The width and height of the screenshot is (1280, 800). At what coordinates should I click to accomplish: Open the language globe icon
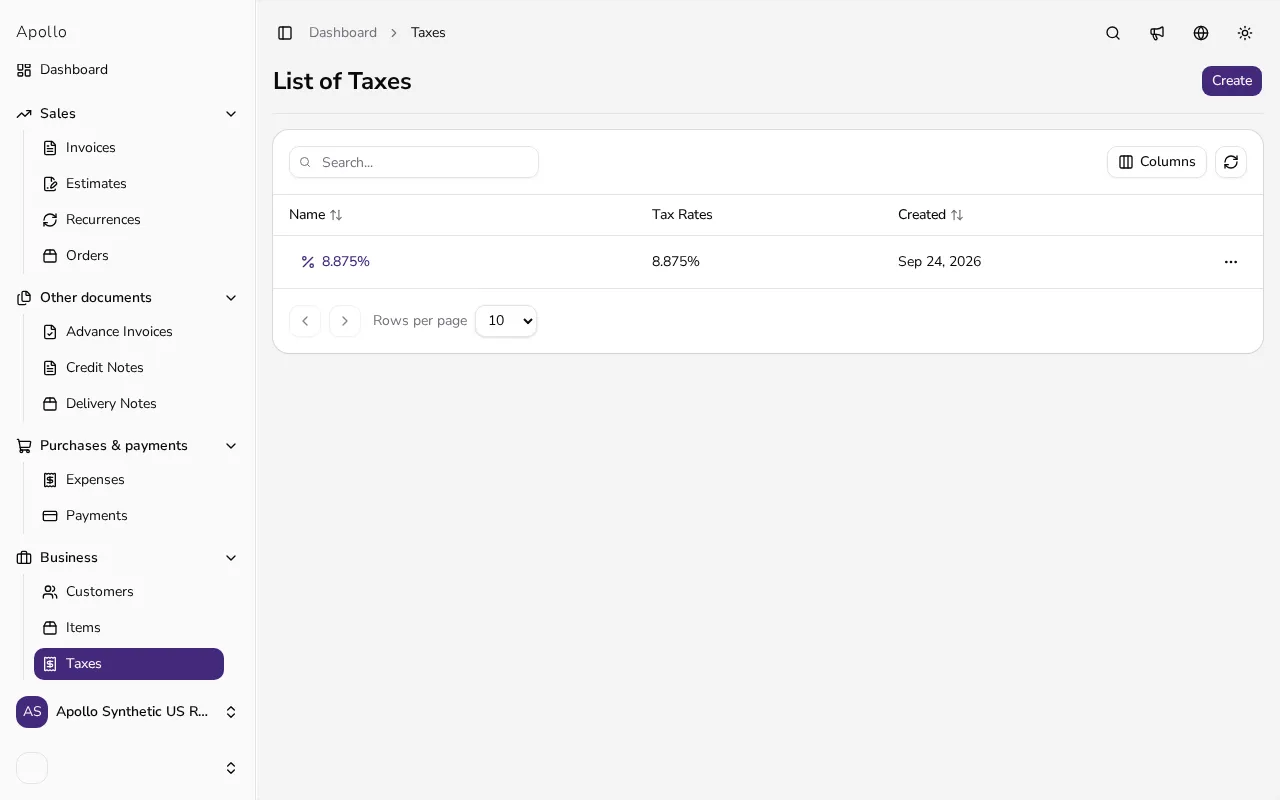click(1201, 33)
